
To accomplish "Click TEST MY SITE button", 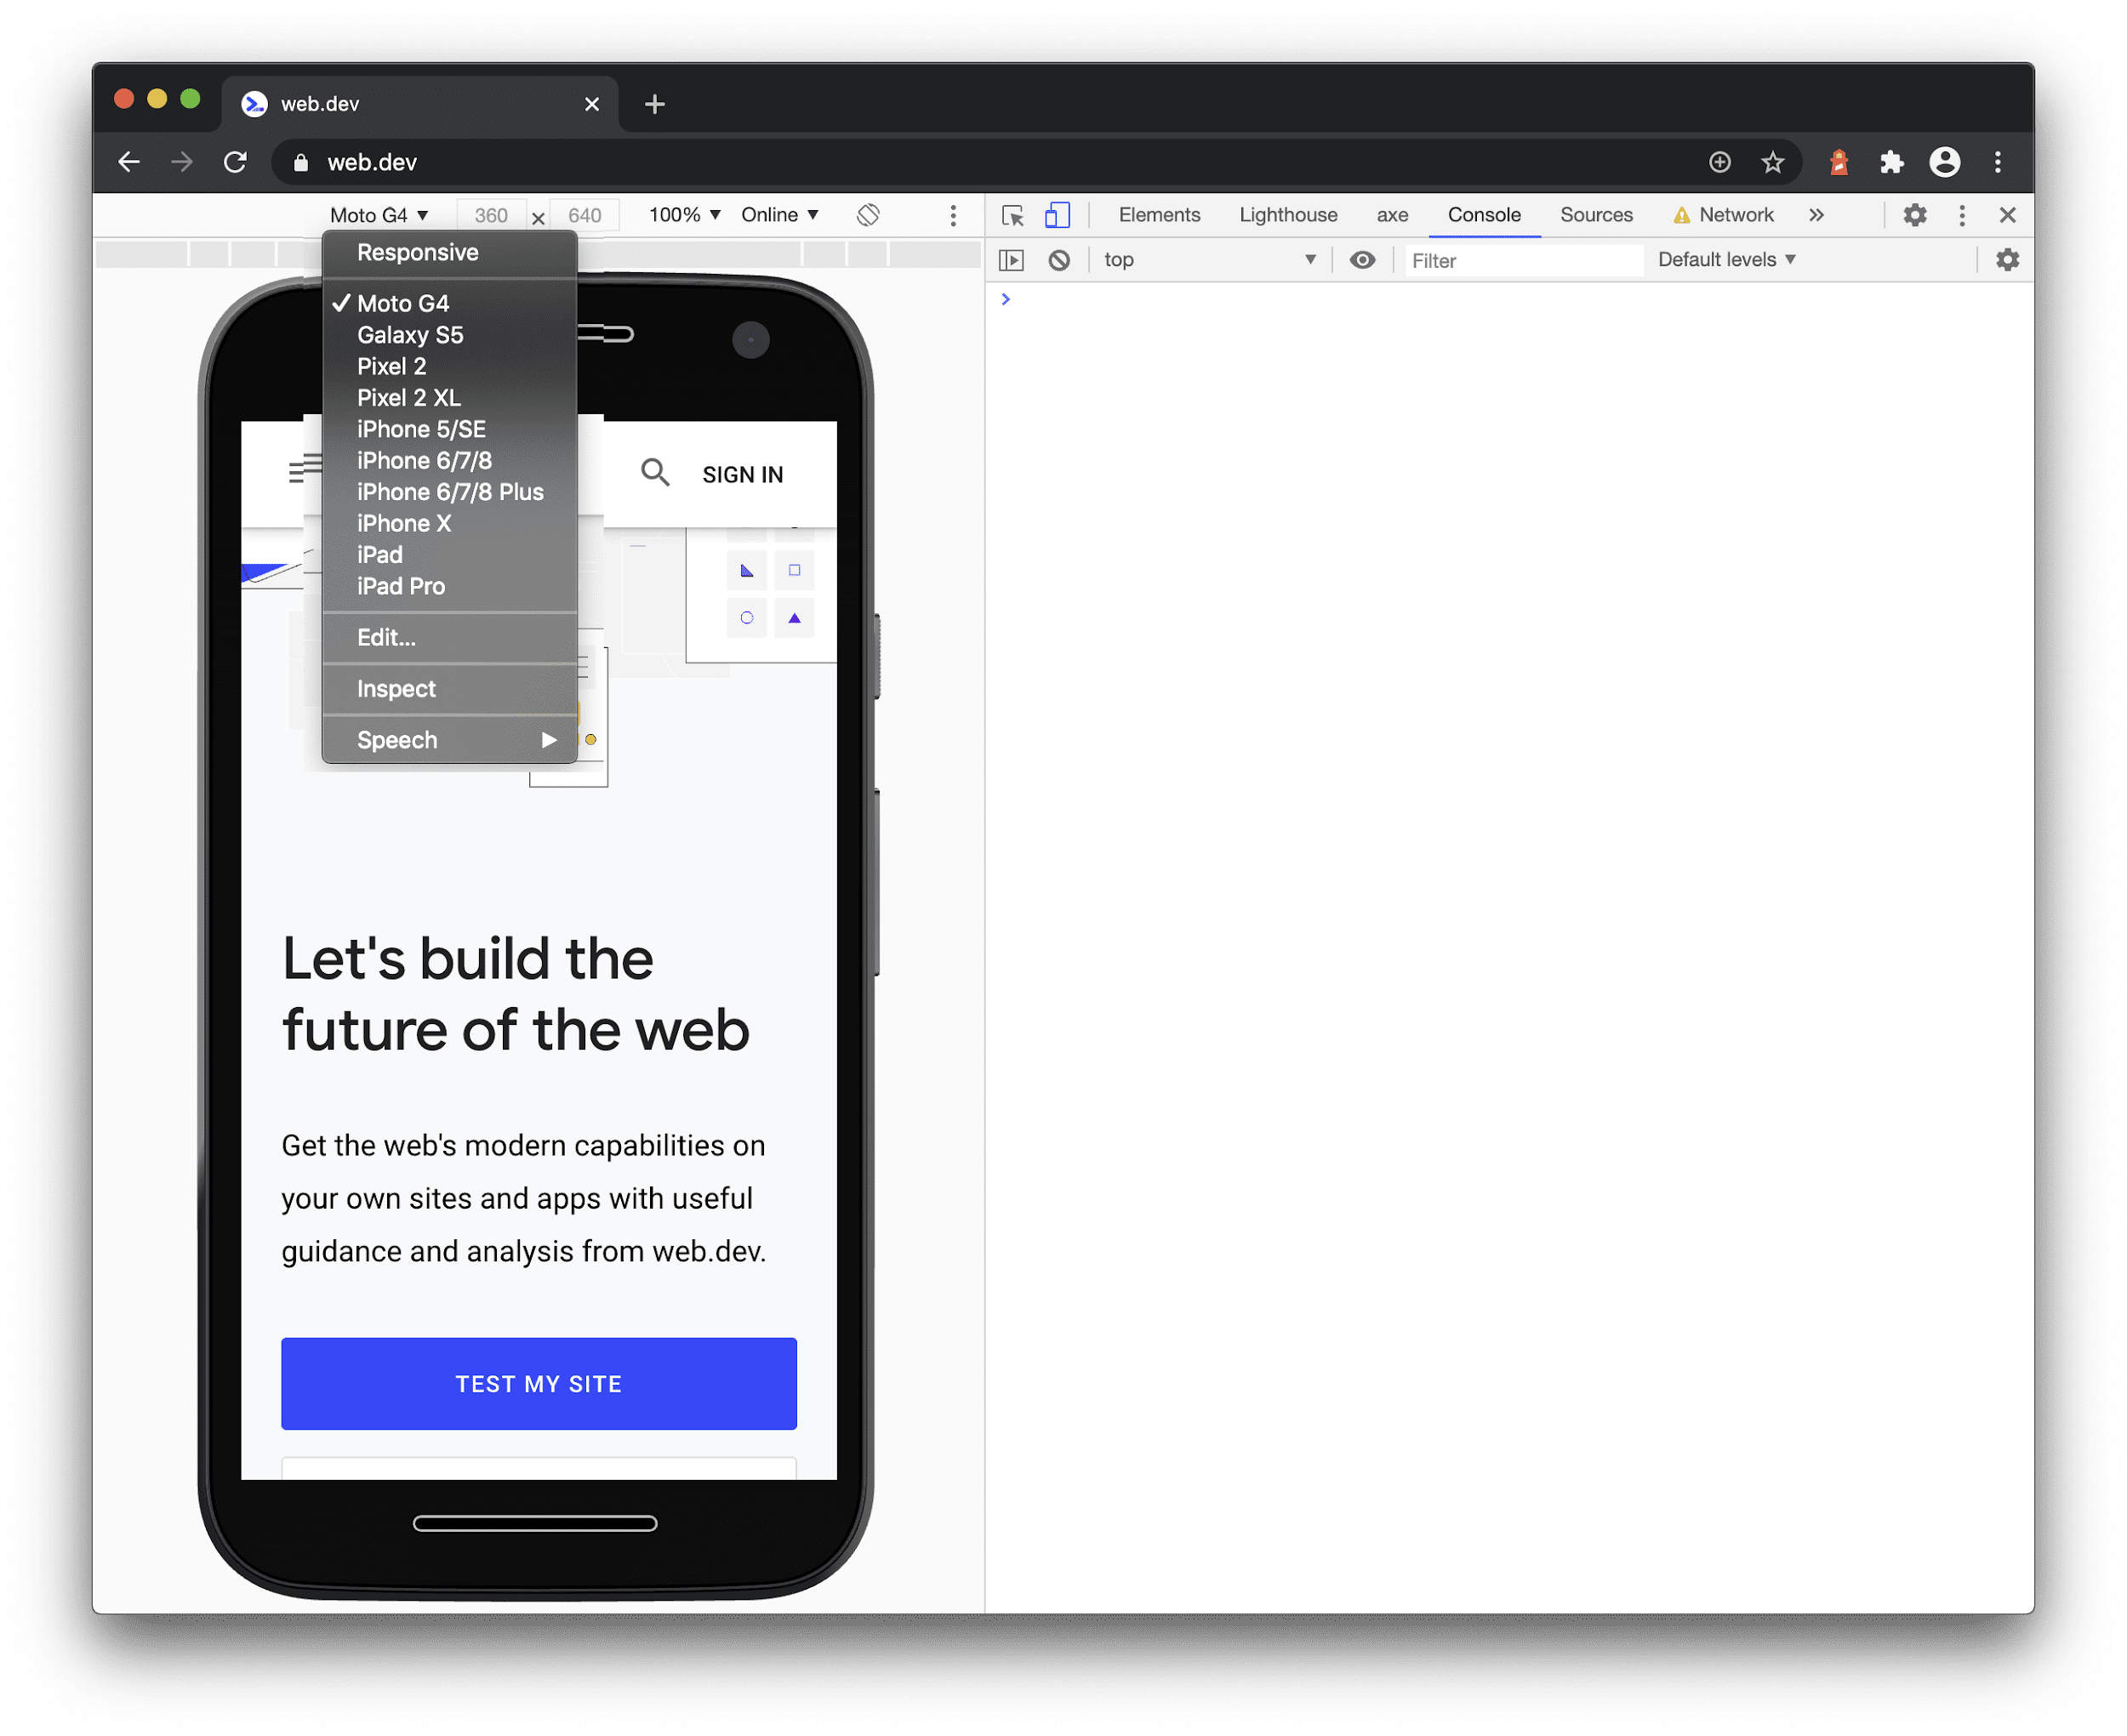I will pyautogui.click(x=539, y=1383).
